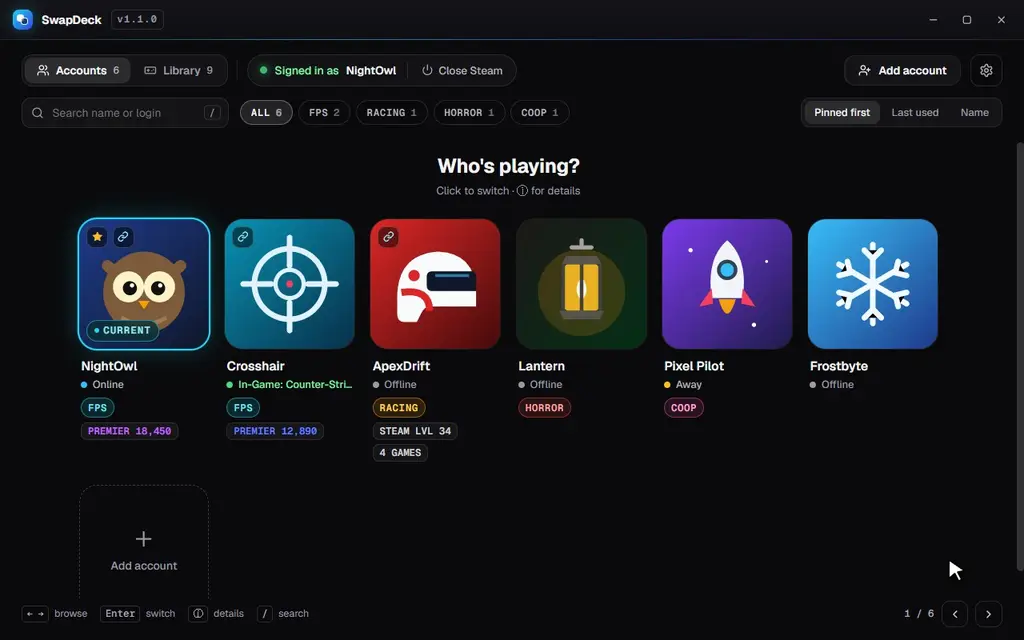This screenshot has width=1024, height=640.
Task: Click the Online status under NightOwl
Action: [x=103, y=385]
